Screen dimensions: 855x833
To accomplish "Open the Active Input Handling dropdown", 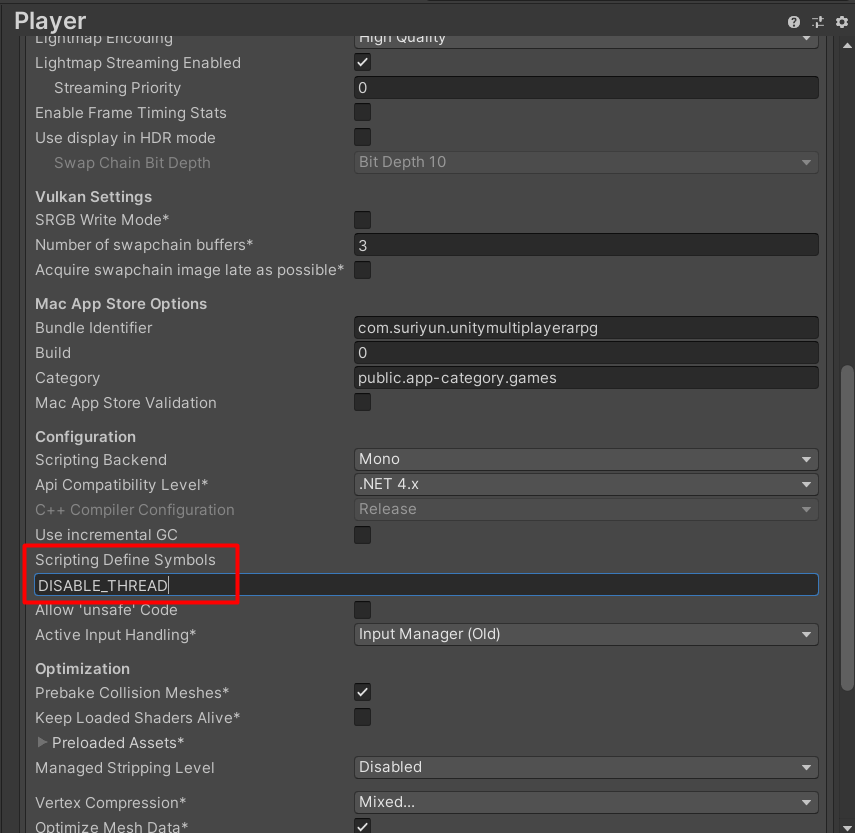I will point(585,634).
